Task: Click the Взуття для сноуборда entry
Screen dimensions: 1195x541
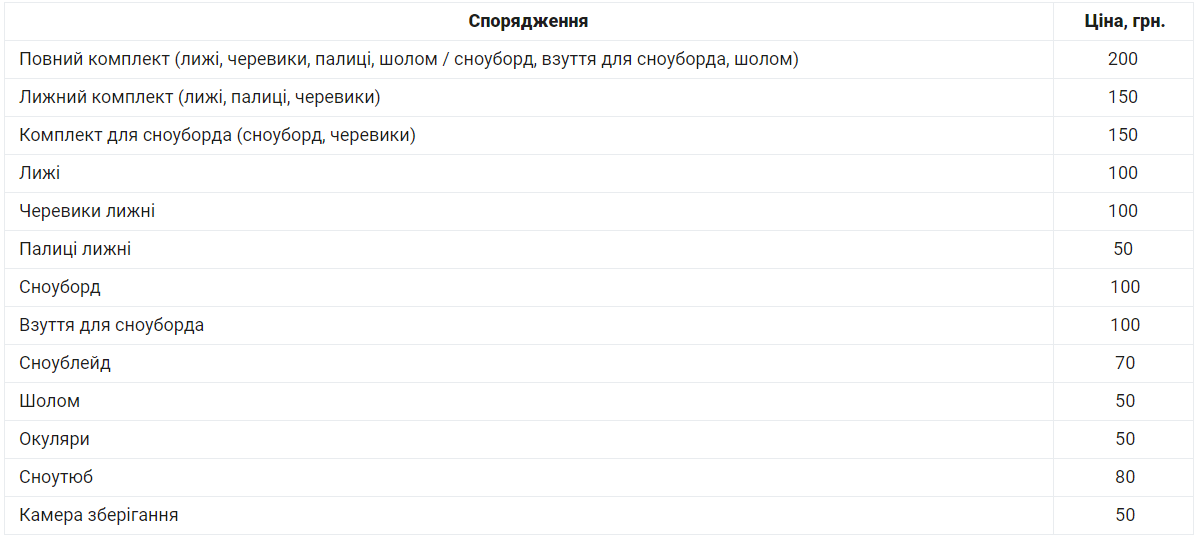Action: (112, 325)
